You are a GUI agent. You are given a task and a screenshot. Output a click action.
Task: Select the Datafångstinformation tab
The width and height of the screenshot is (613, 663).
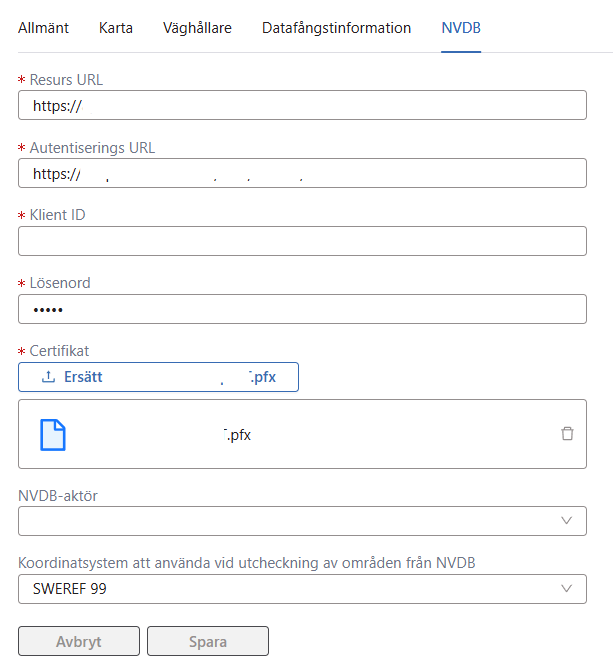click(336, 28)
